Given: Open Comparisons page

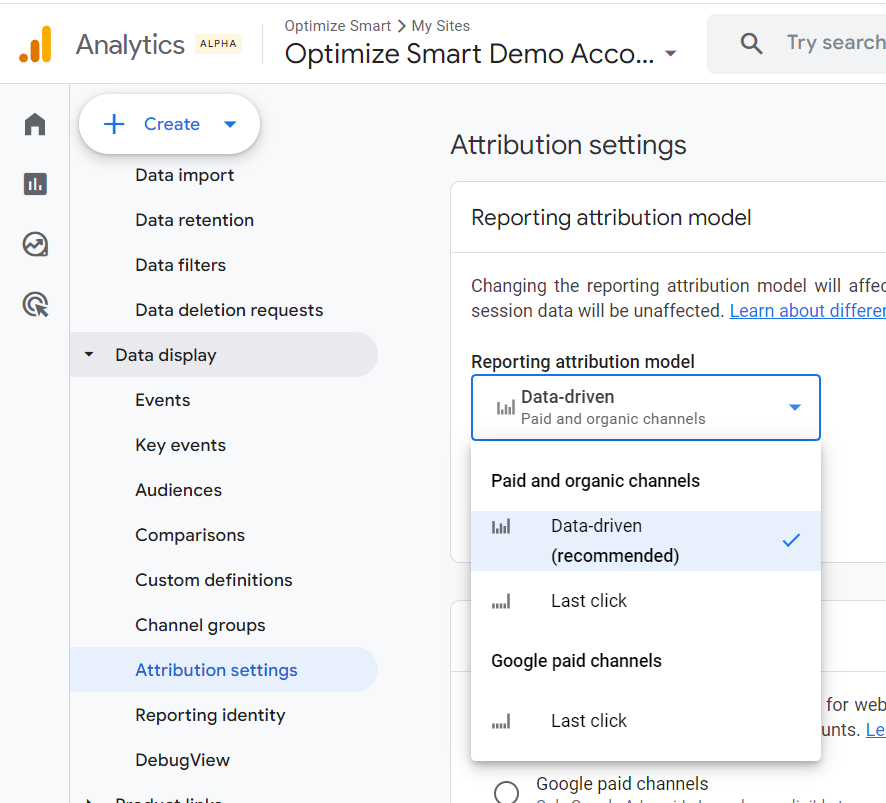Looking at the screenshot, I should point(190,535).
